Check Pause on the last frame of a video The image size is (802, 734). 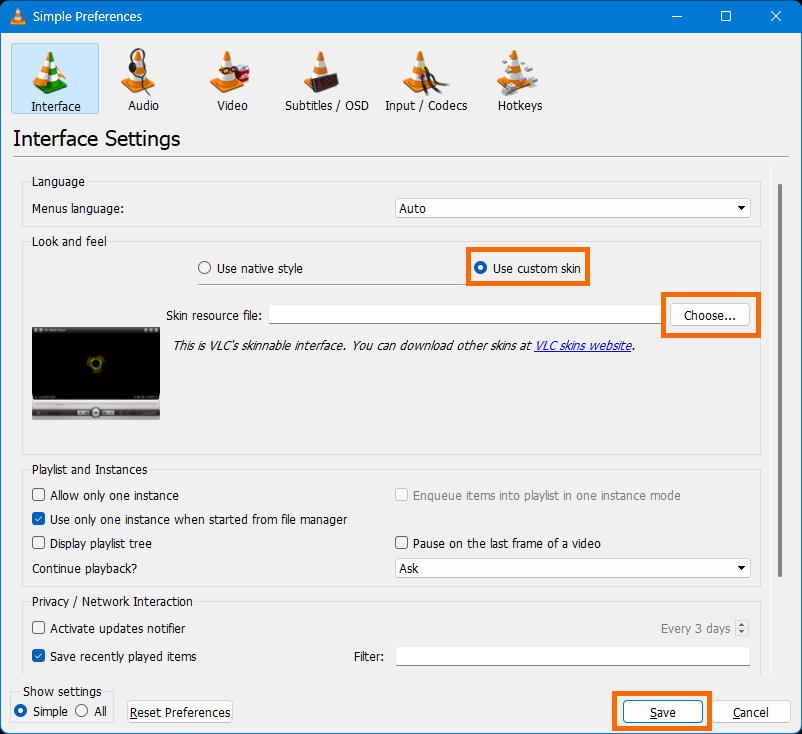(402, 543)
